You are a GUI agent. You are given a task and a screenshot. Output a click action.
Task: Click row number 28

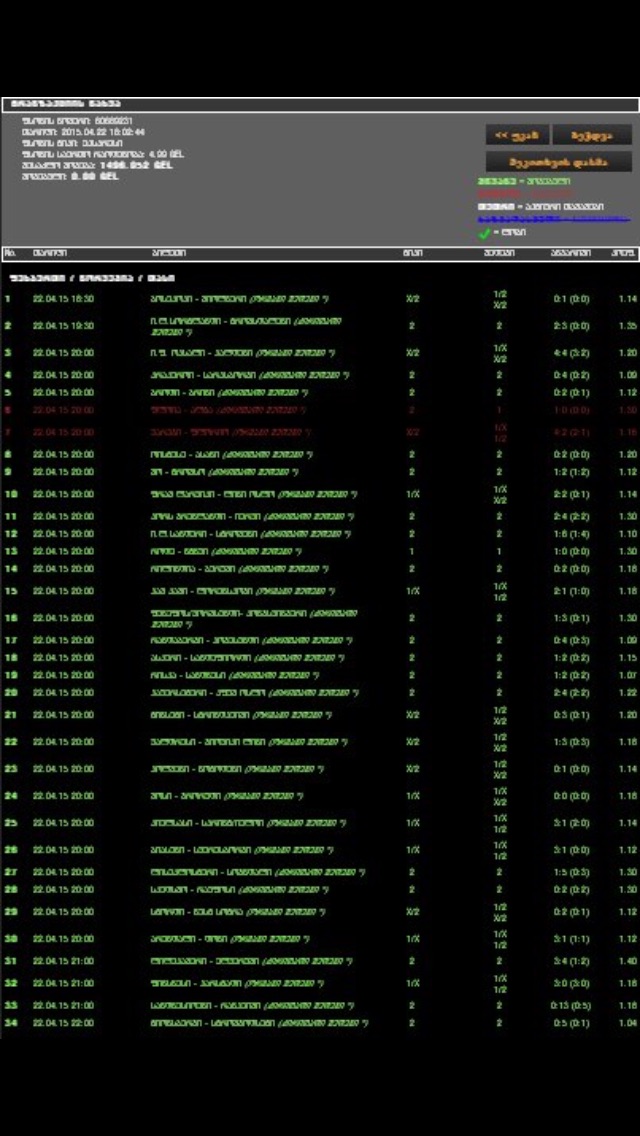[9, 890]
